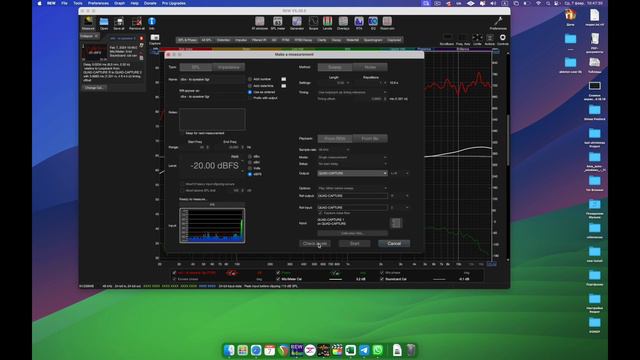Click the Save all toolbar icon
The height and width of the screenshot is (360, 640).
(119, 23)
